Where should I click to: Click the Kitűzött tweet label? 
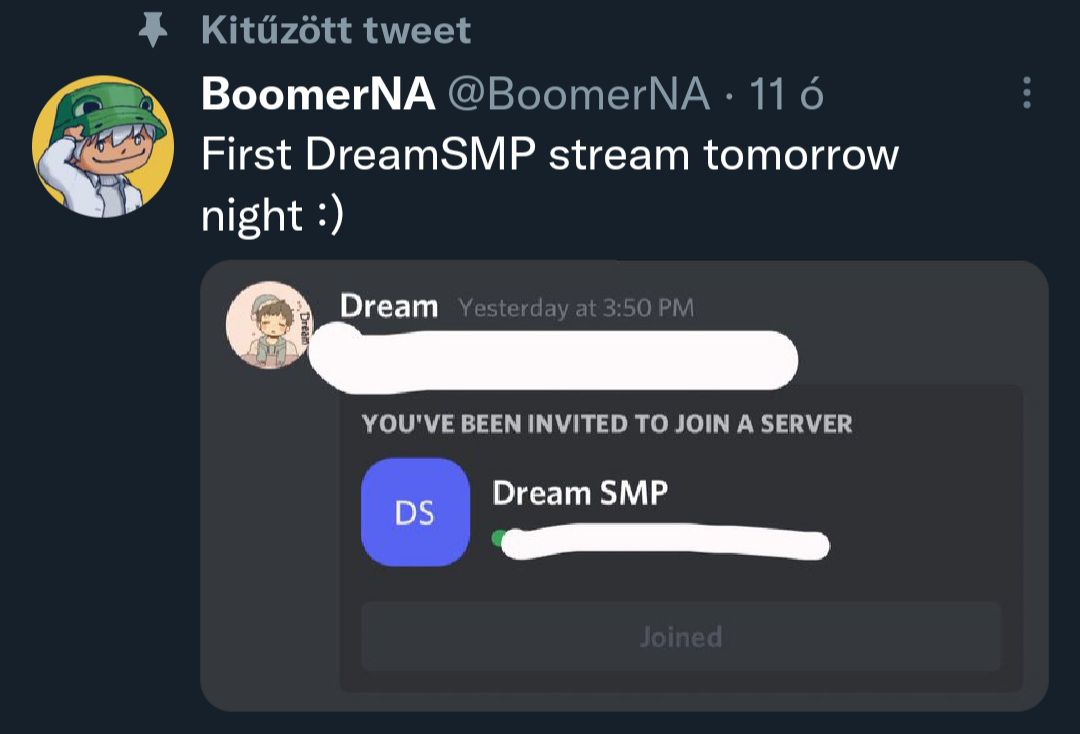336,30
